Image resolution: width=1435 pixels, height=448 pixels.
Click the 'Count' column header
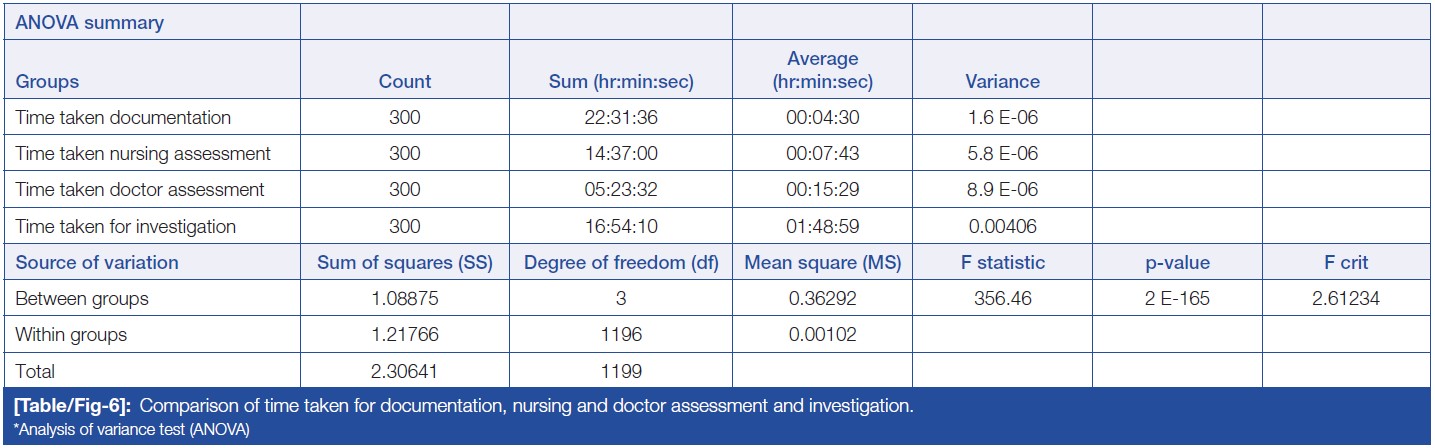[x=404, y=82]
